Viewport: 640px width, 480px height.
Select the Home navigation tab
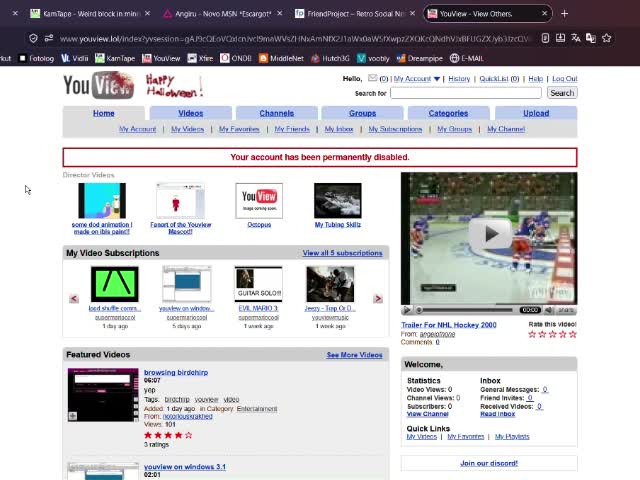click(104, 113)
